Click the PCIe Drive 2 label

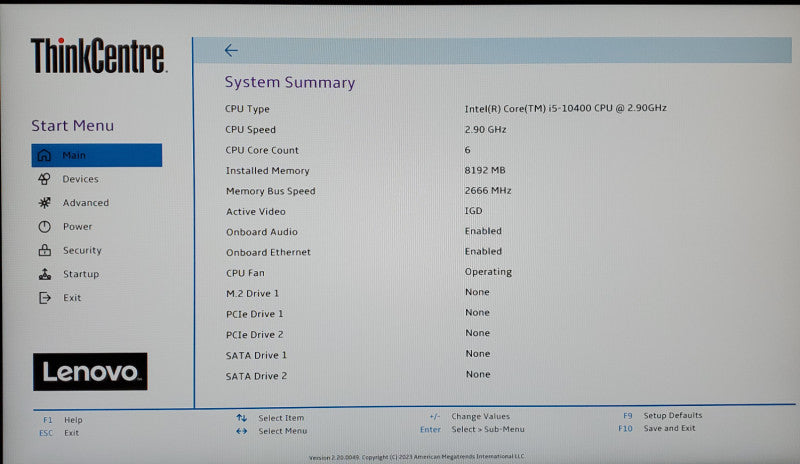[x=255, y=335]
